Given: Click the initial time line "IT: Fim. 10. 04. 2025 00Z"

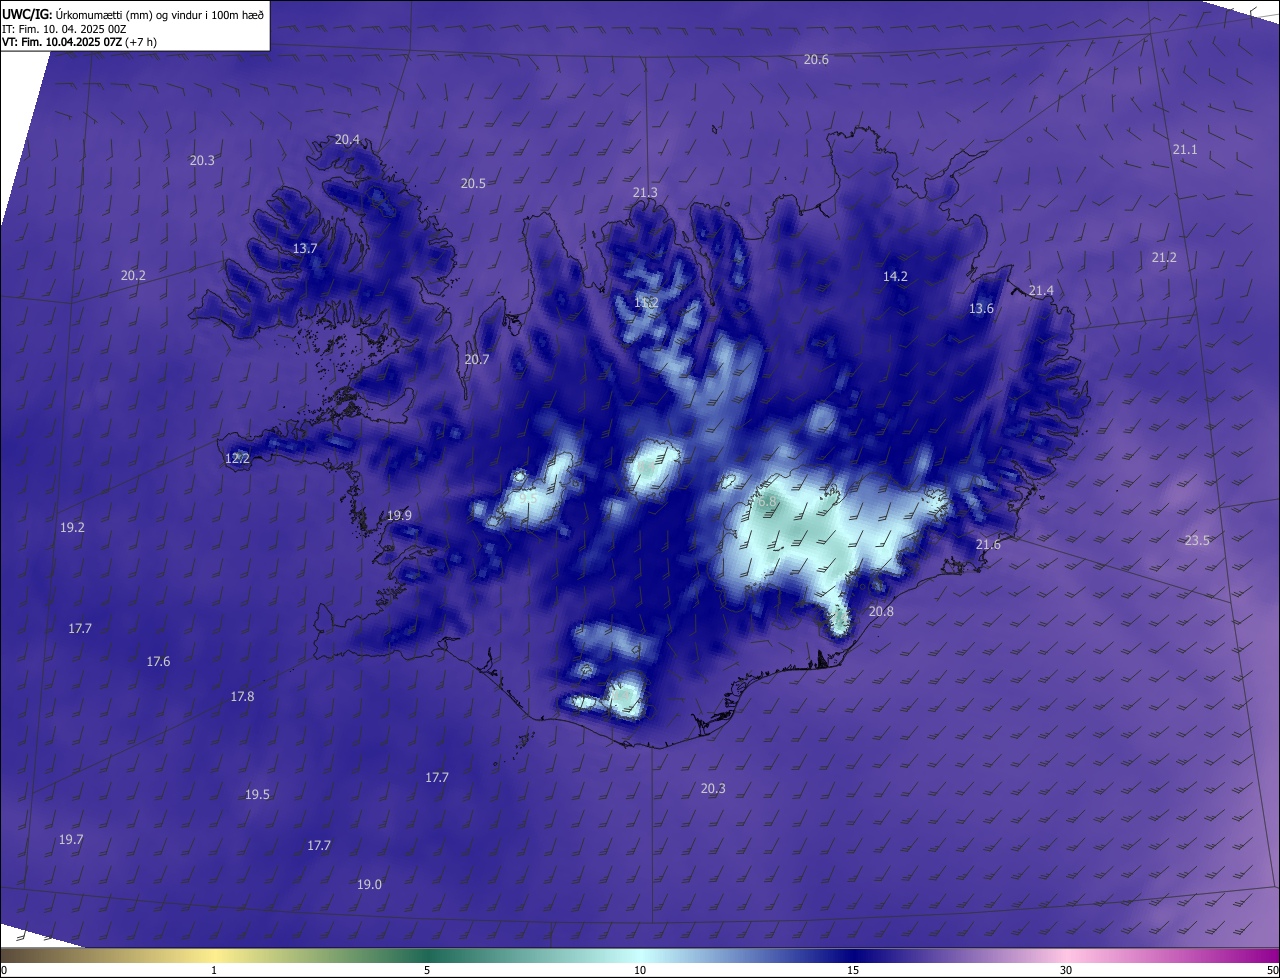Looking at the screenshot, I should [63, 28].
